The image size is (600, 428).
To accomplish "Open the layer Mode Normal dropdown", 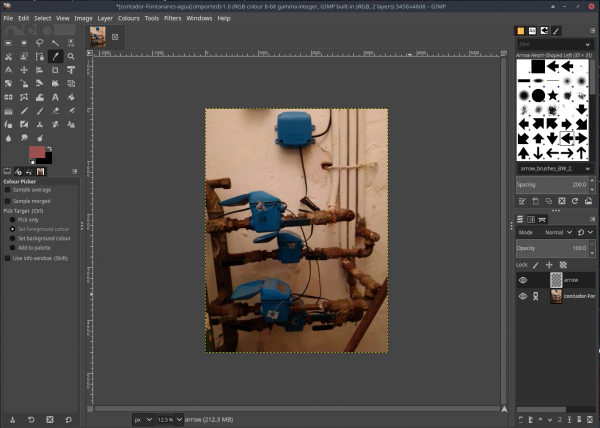I will (545, 232).
